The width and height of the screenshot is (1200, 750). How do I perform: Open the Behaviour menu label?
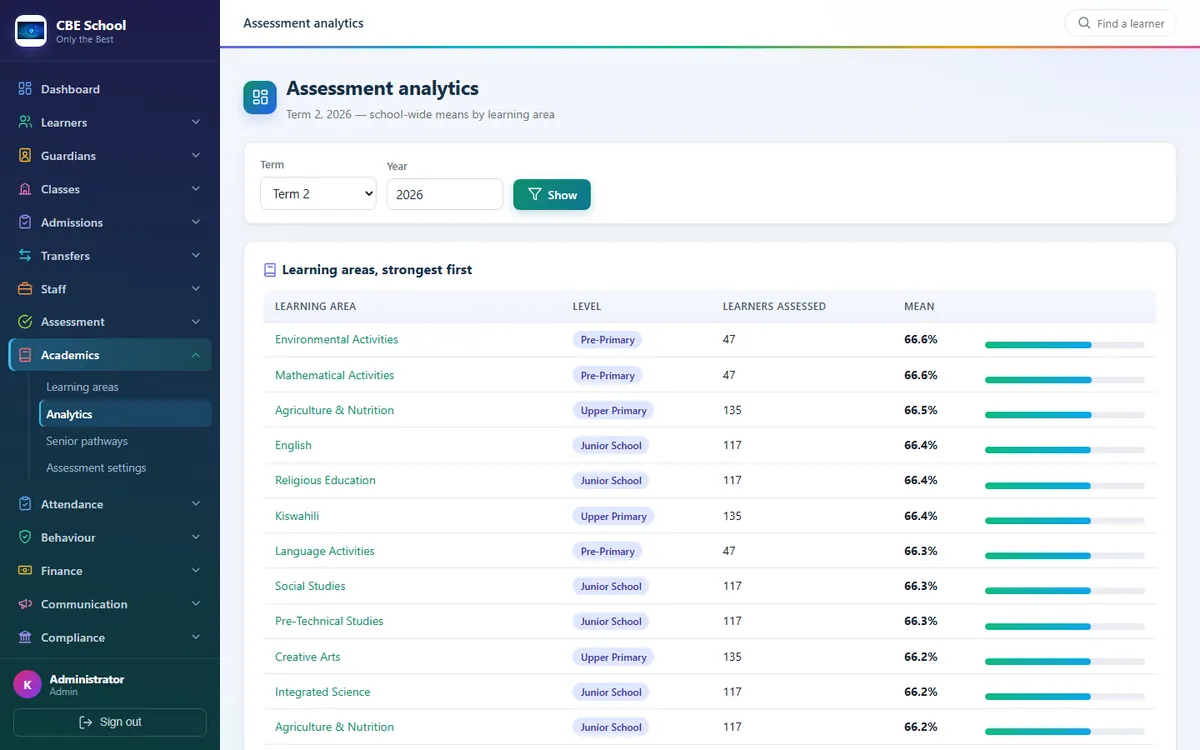point(68,537)
